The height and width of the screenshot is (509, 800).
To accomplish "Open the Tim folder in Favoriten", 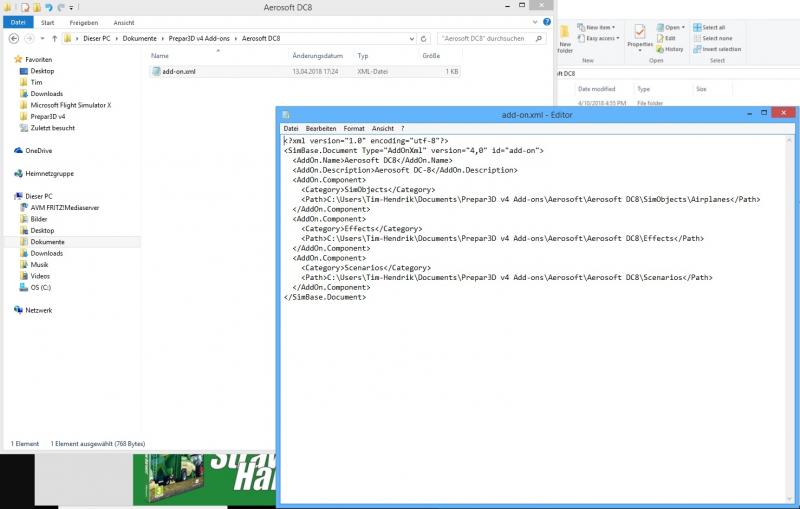I will (x=36, y=82).
